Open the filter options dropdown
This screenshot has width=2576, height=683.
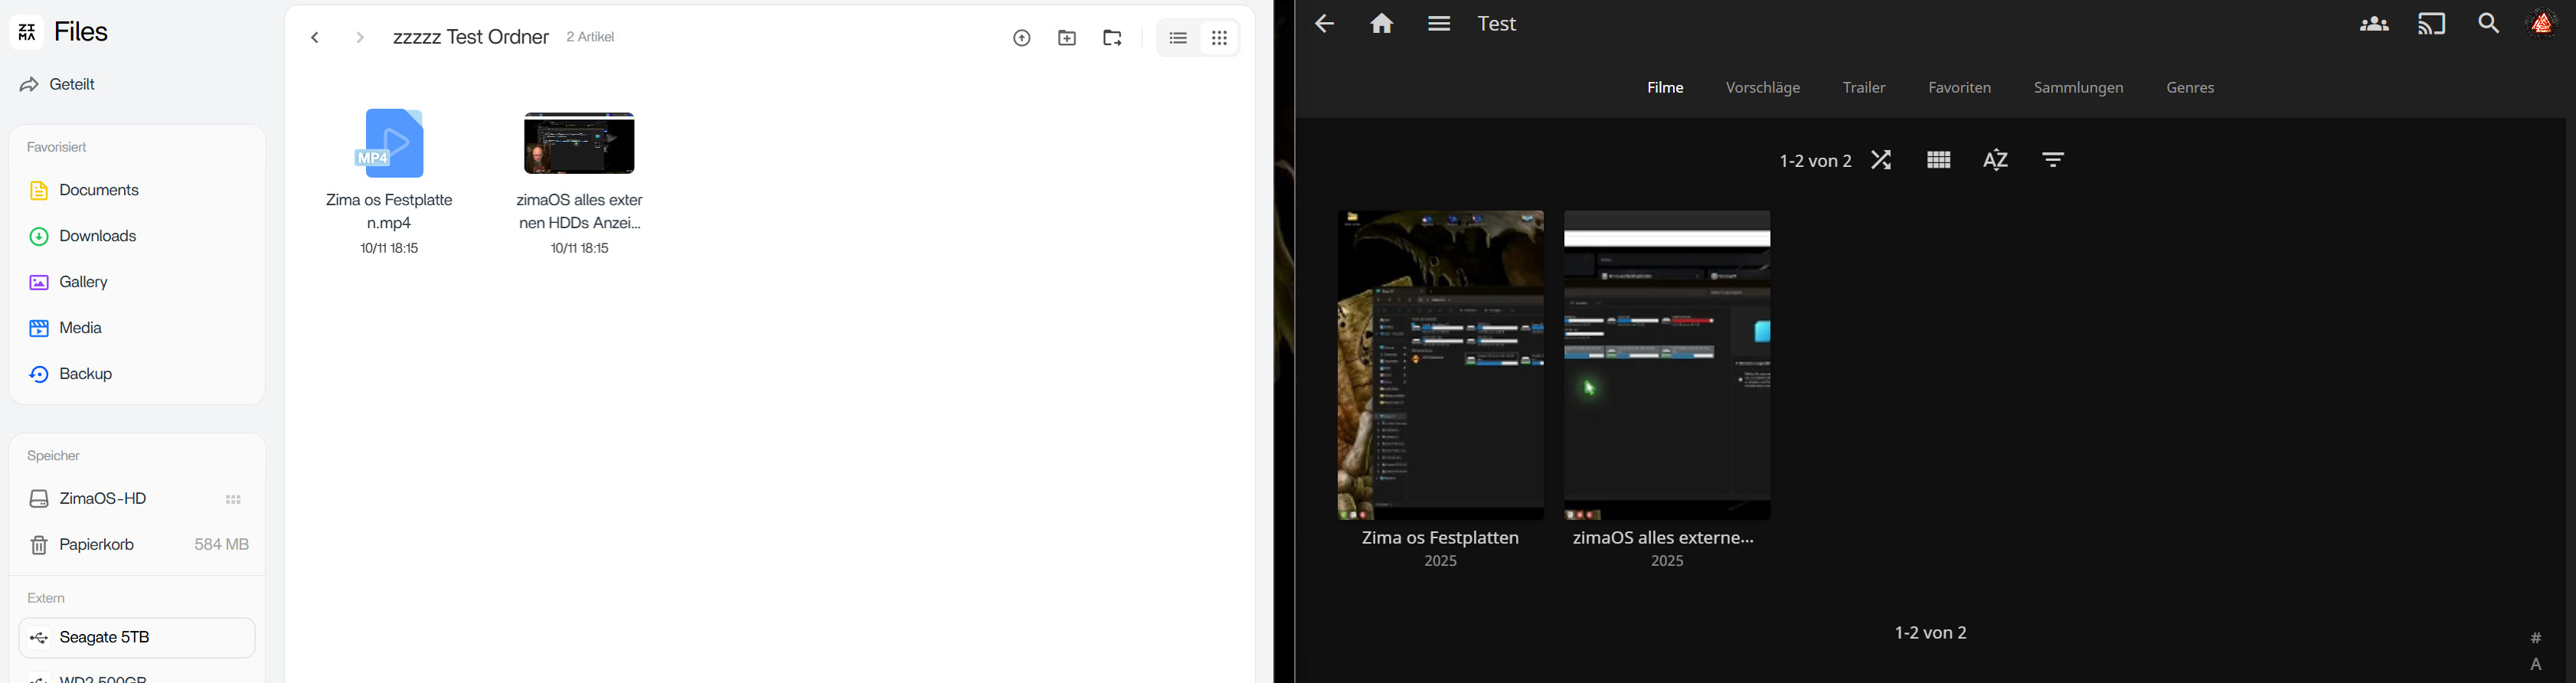2053,160
